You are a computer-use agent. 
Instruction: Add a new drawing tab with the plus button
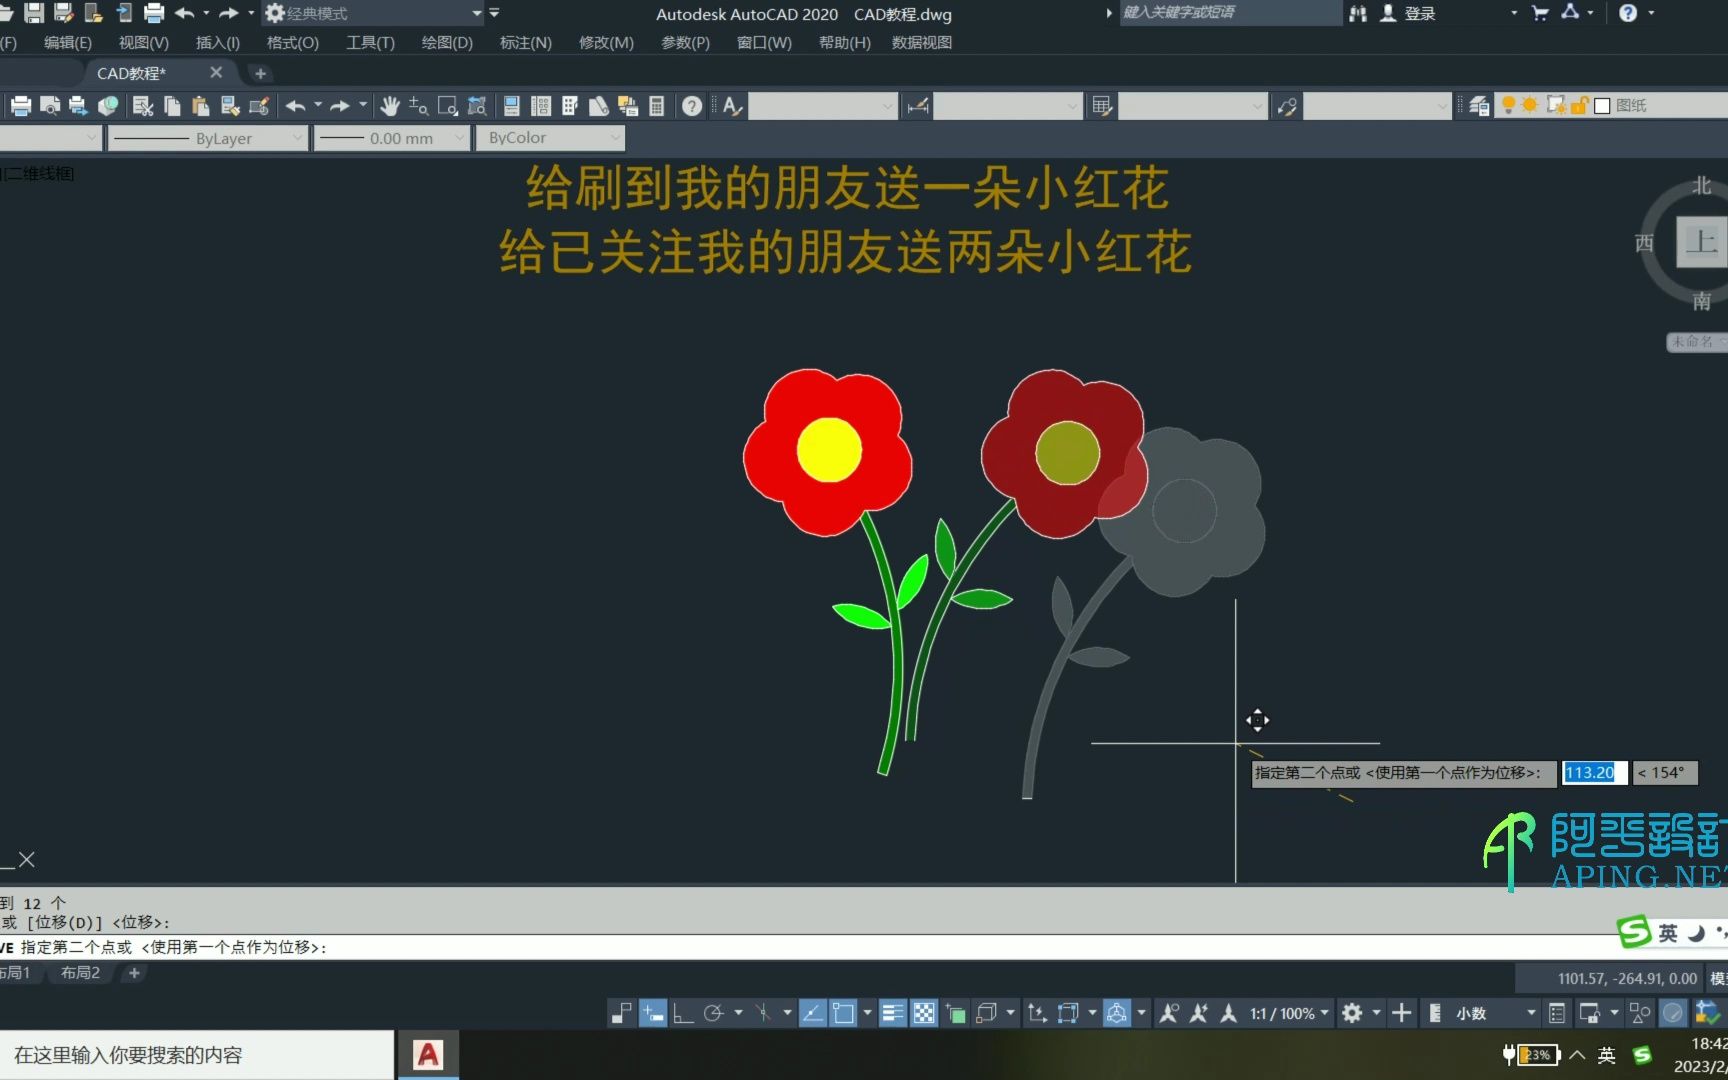(260, 73)
